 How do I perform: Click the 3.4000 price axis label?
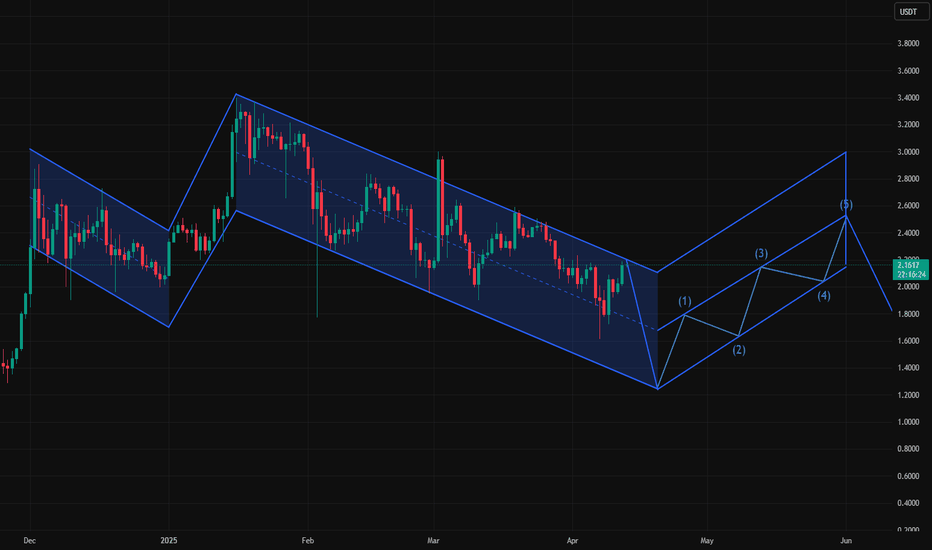(x=908, y=98)
